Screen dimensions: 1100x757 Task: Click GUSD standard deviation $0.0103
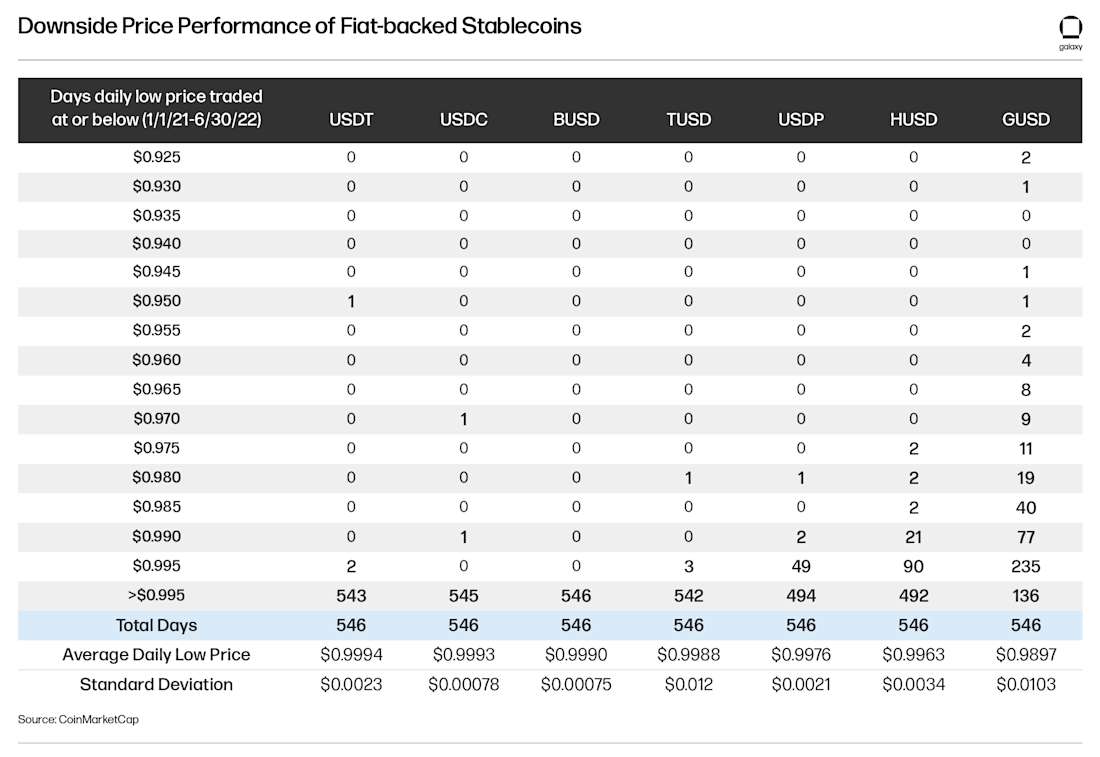pos(1026,684)
